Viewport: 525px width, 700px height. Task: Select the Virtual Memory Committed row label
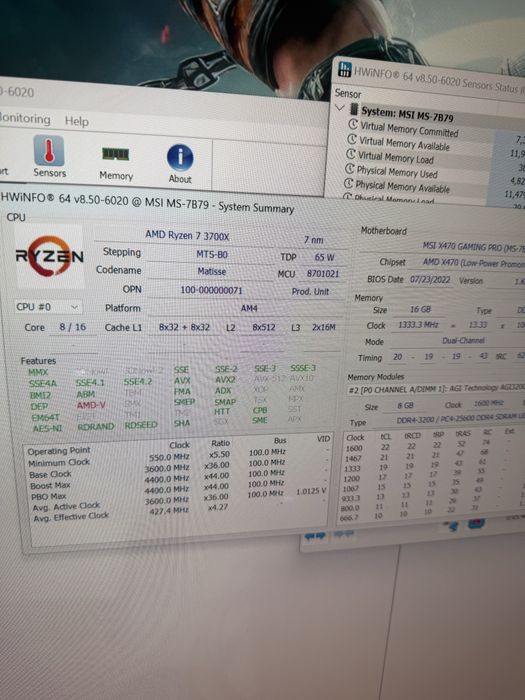(x=409, y=129)
